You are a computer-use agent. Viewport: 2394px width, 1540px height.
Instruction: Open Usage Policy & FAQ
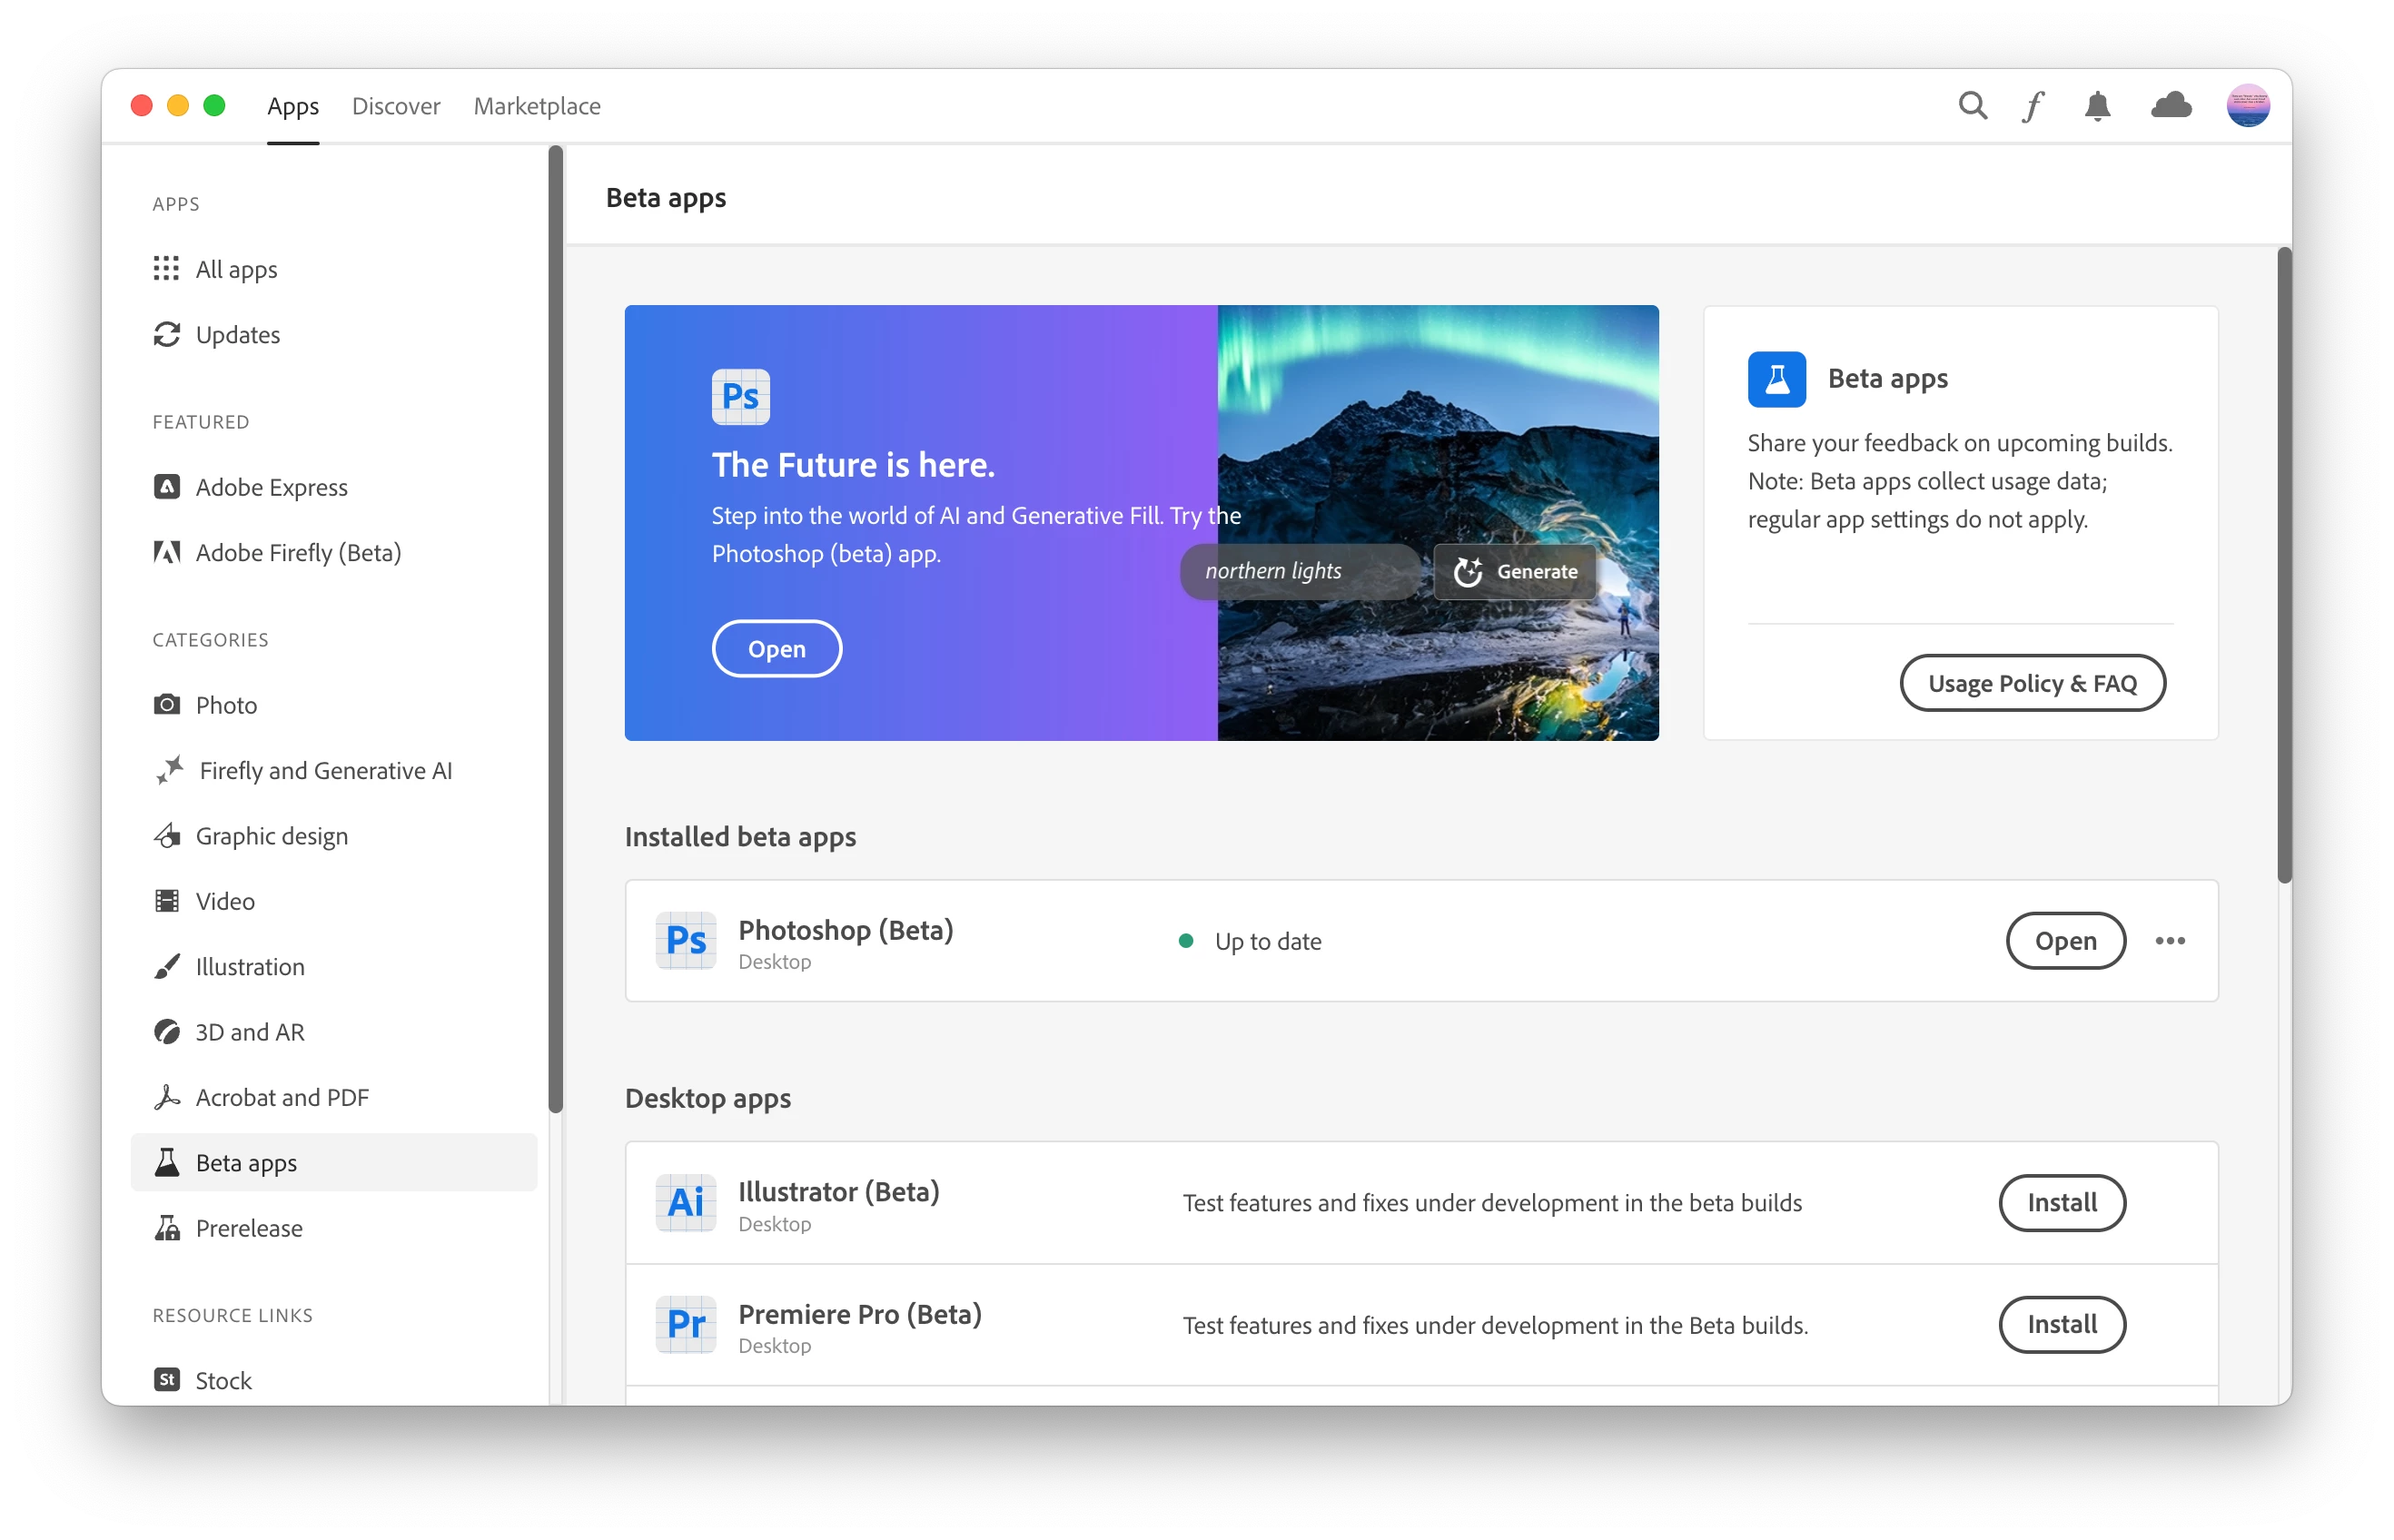pos(2032,684)
